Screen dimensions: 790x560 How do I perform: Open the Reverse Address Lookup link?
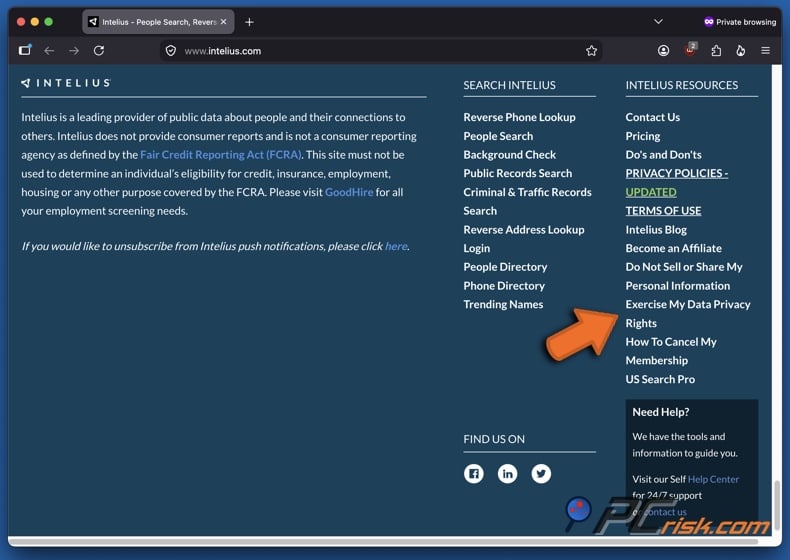tap(523, 229)
